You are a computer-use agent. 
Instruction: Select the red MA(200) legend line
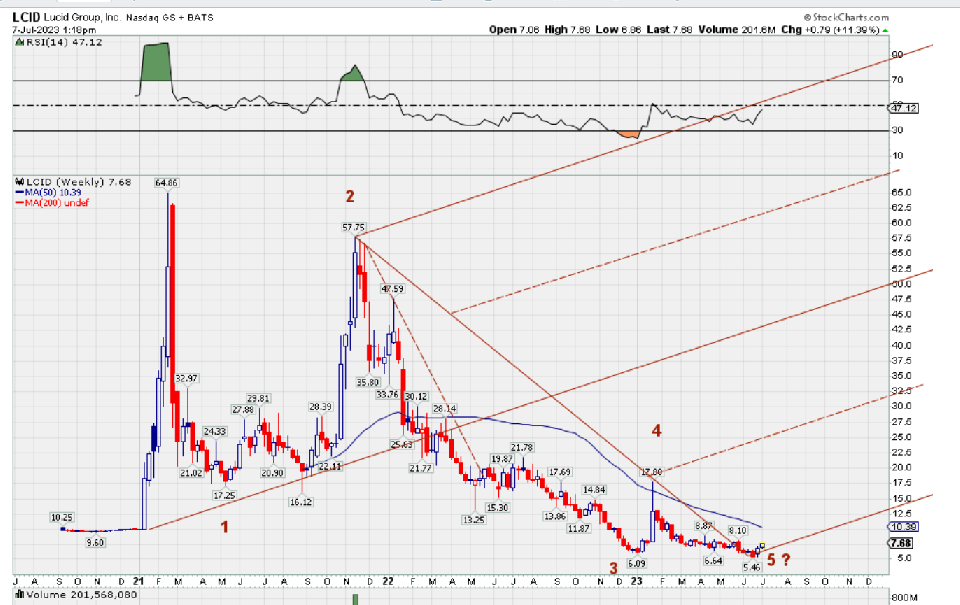pyautogui.click(x=20, y=203)
